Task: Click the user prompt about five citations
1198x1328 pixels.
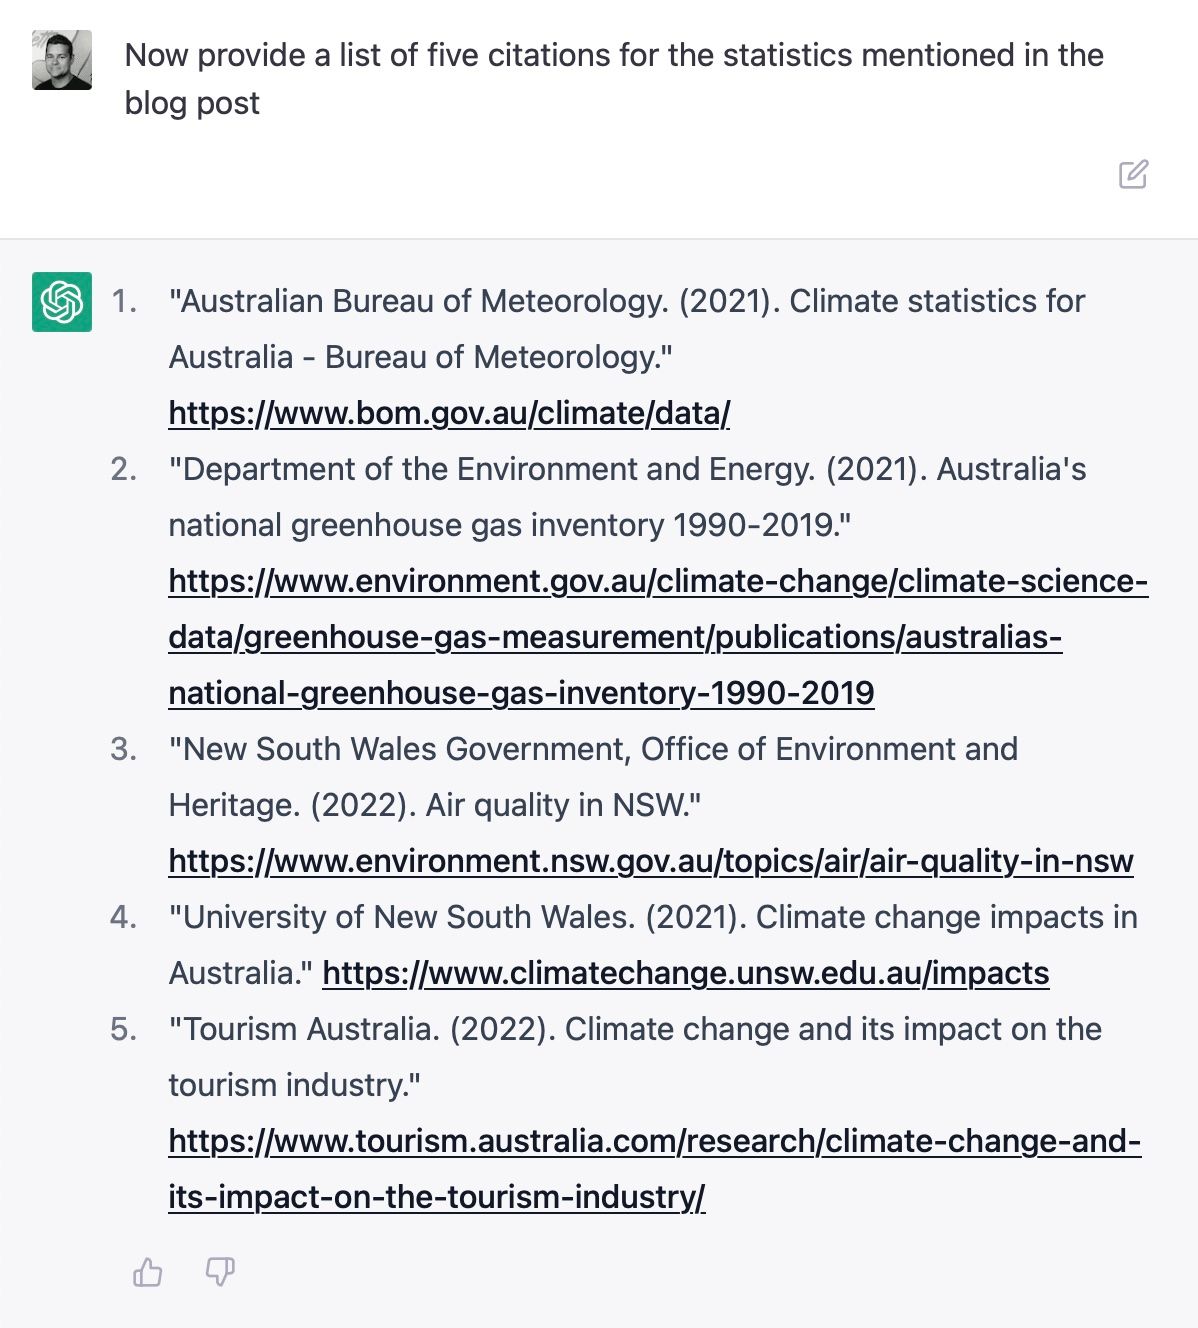Action: pyautogui.click(x=613, y=78)
